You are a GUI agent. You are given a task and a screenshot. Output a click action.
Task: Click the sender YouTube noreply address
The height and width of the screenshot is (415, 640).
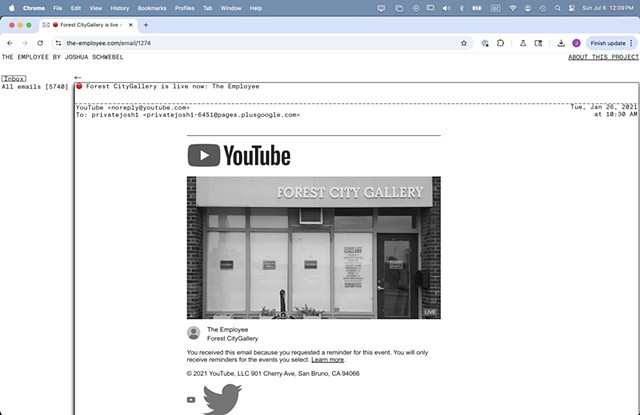pos(133,108)
